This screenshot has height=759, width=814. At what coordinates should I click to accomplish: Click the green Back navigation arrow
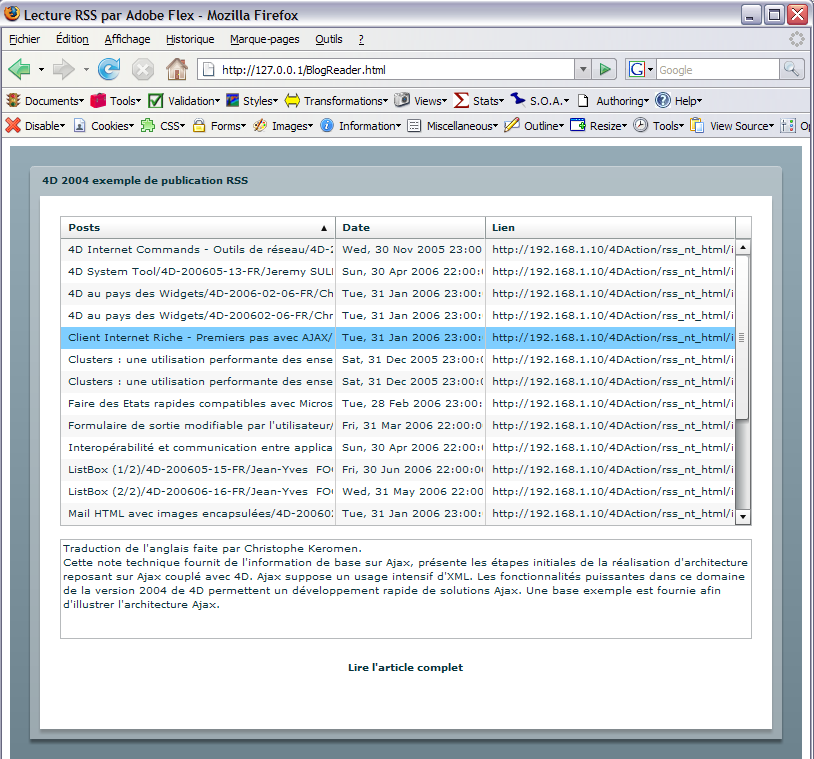tap(19, 69)
